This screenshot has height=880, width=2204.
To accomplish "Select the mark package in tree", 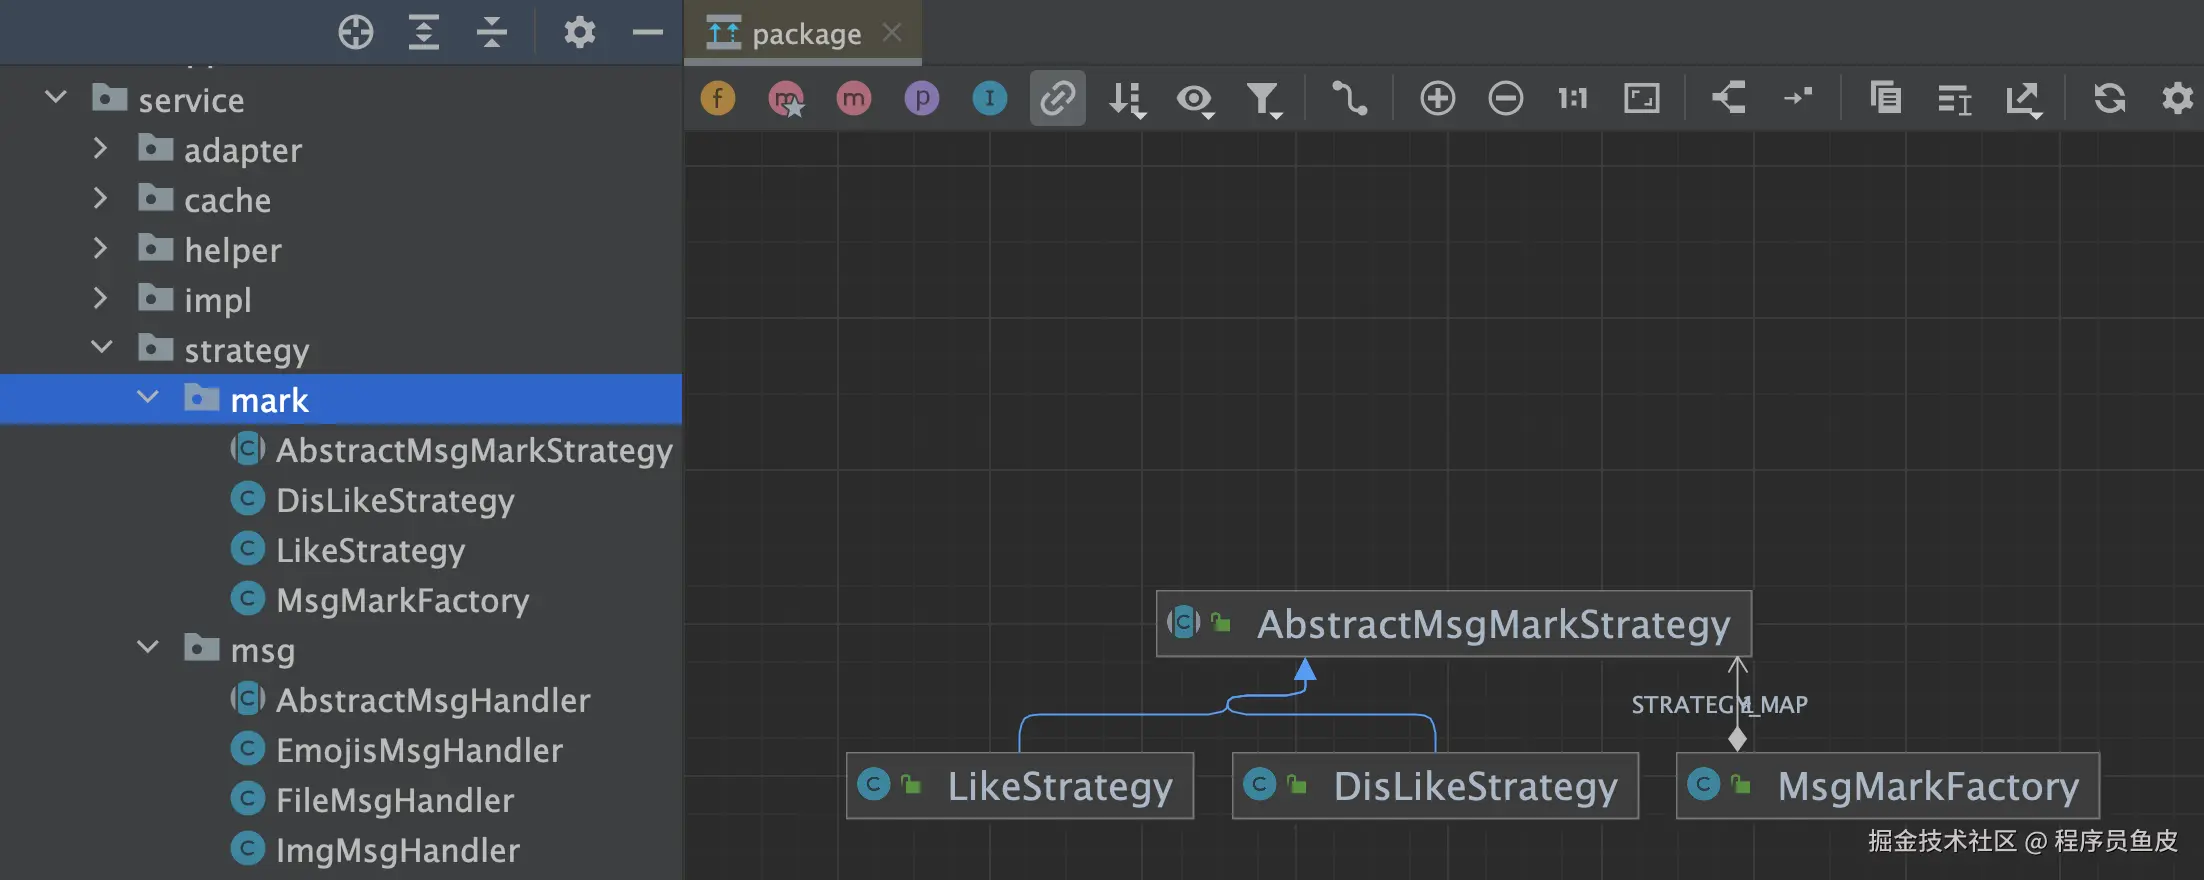I will pyautogui.click(x=340, y=399).
